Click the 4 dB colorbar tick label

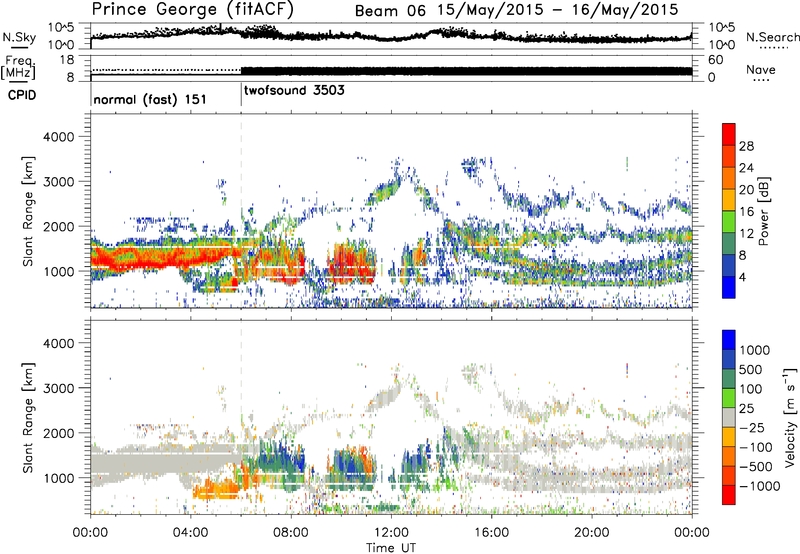(743, 277)
